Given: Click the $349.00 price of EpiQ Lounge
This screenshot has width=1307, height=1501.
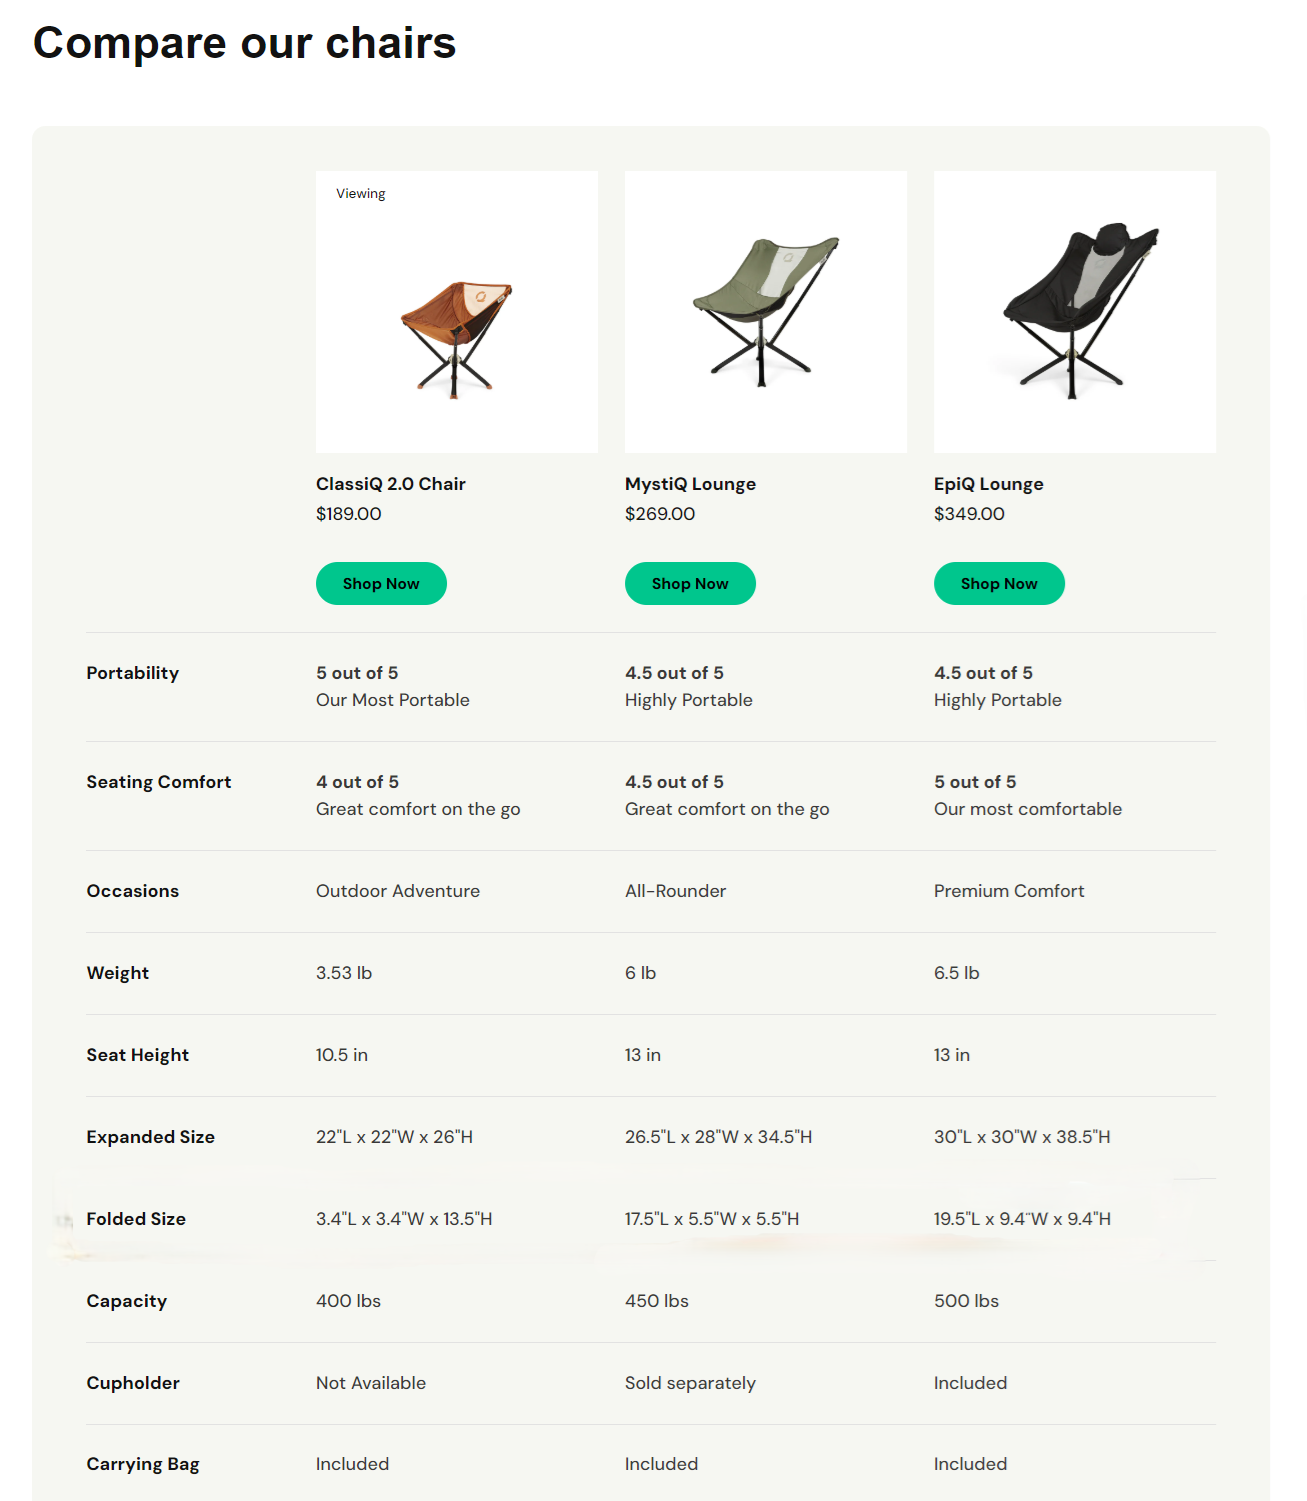Looking at the screenshot, I should [969, 514].
